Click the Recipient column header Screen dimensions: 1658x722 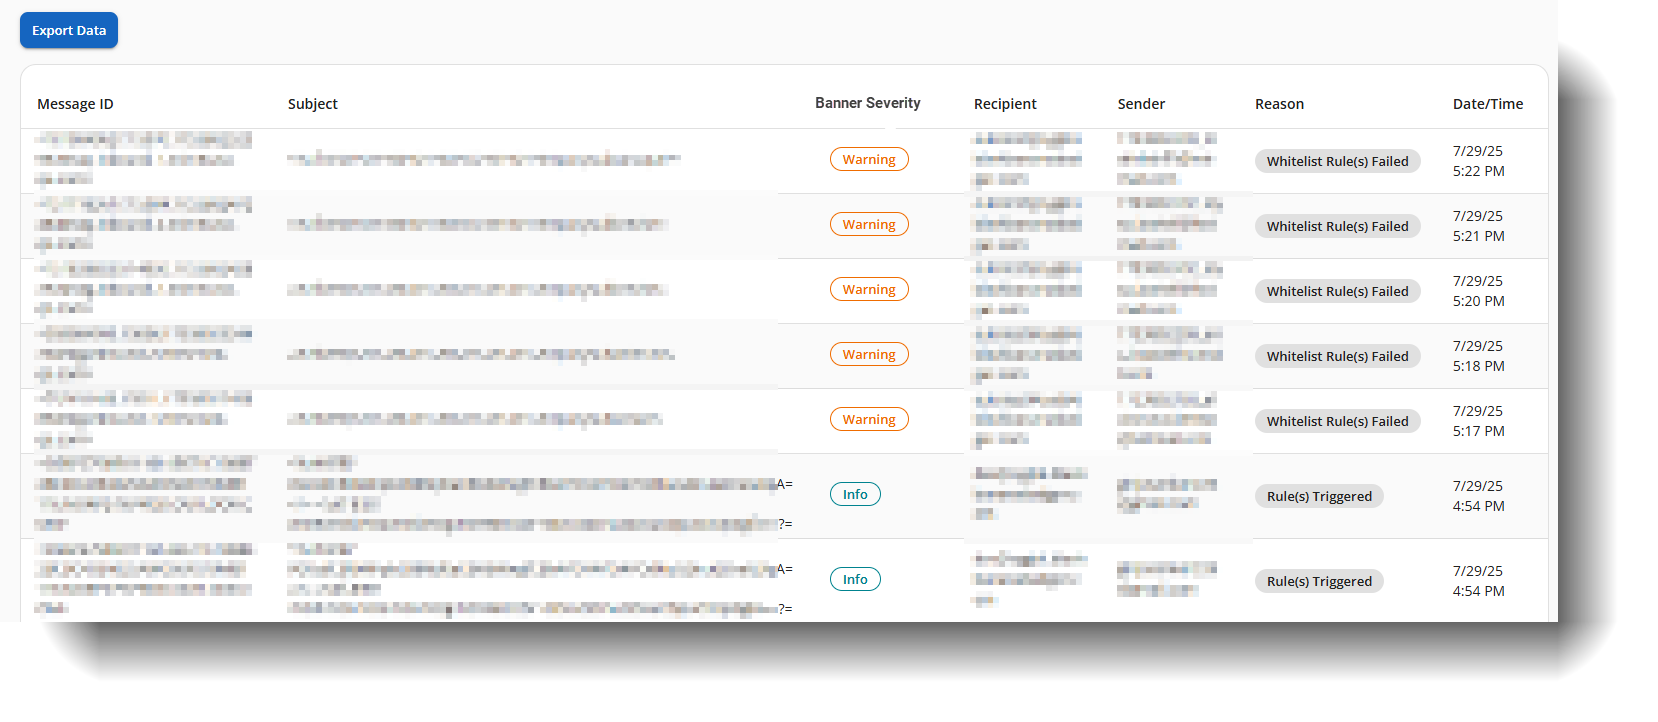click(x=1004, y=103)
